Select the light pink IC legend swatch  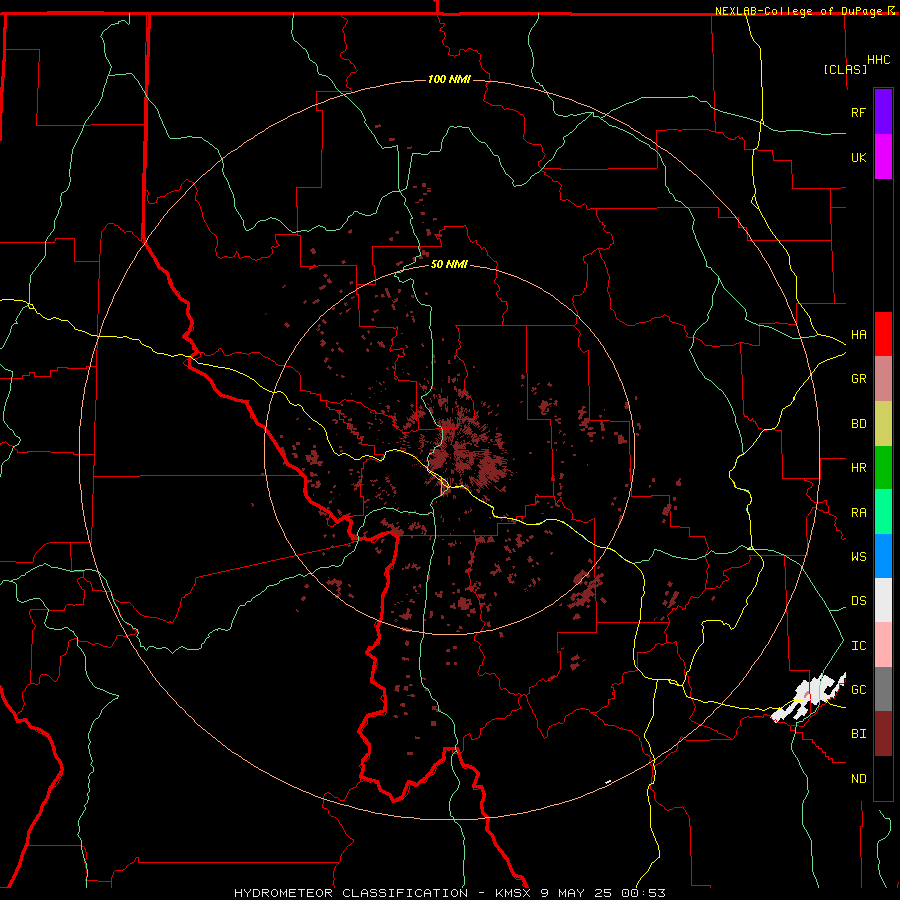pyautogui.click(x=883, y=645)
